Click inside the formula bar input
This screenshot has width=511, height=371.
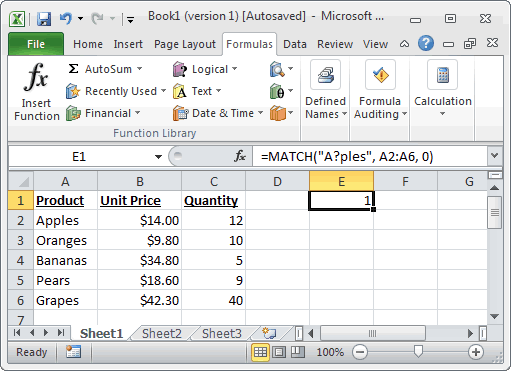point(370,156)
